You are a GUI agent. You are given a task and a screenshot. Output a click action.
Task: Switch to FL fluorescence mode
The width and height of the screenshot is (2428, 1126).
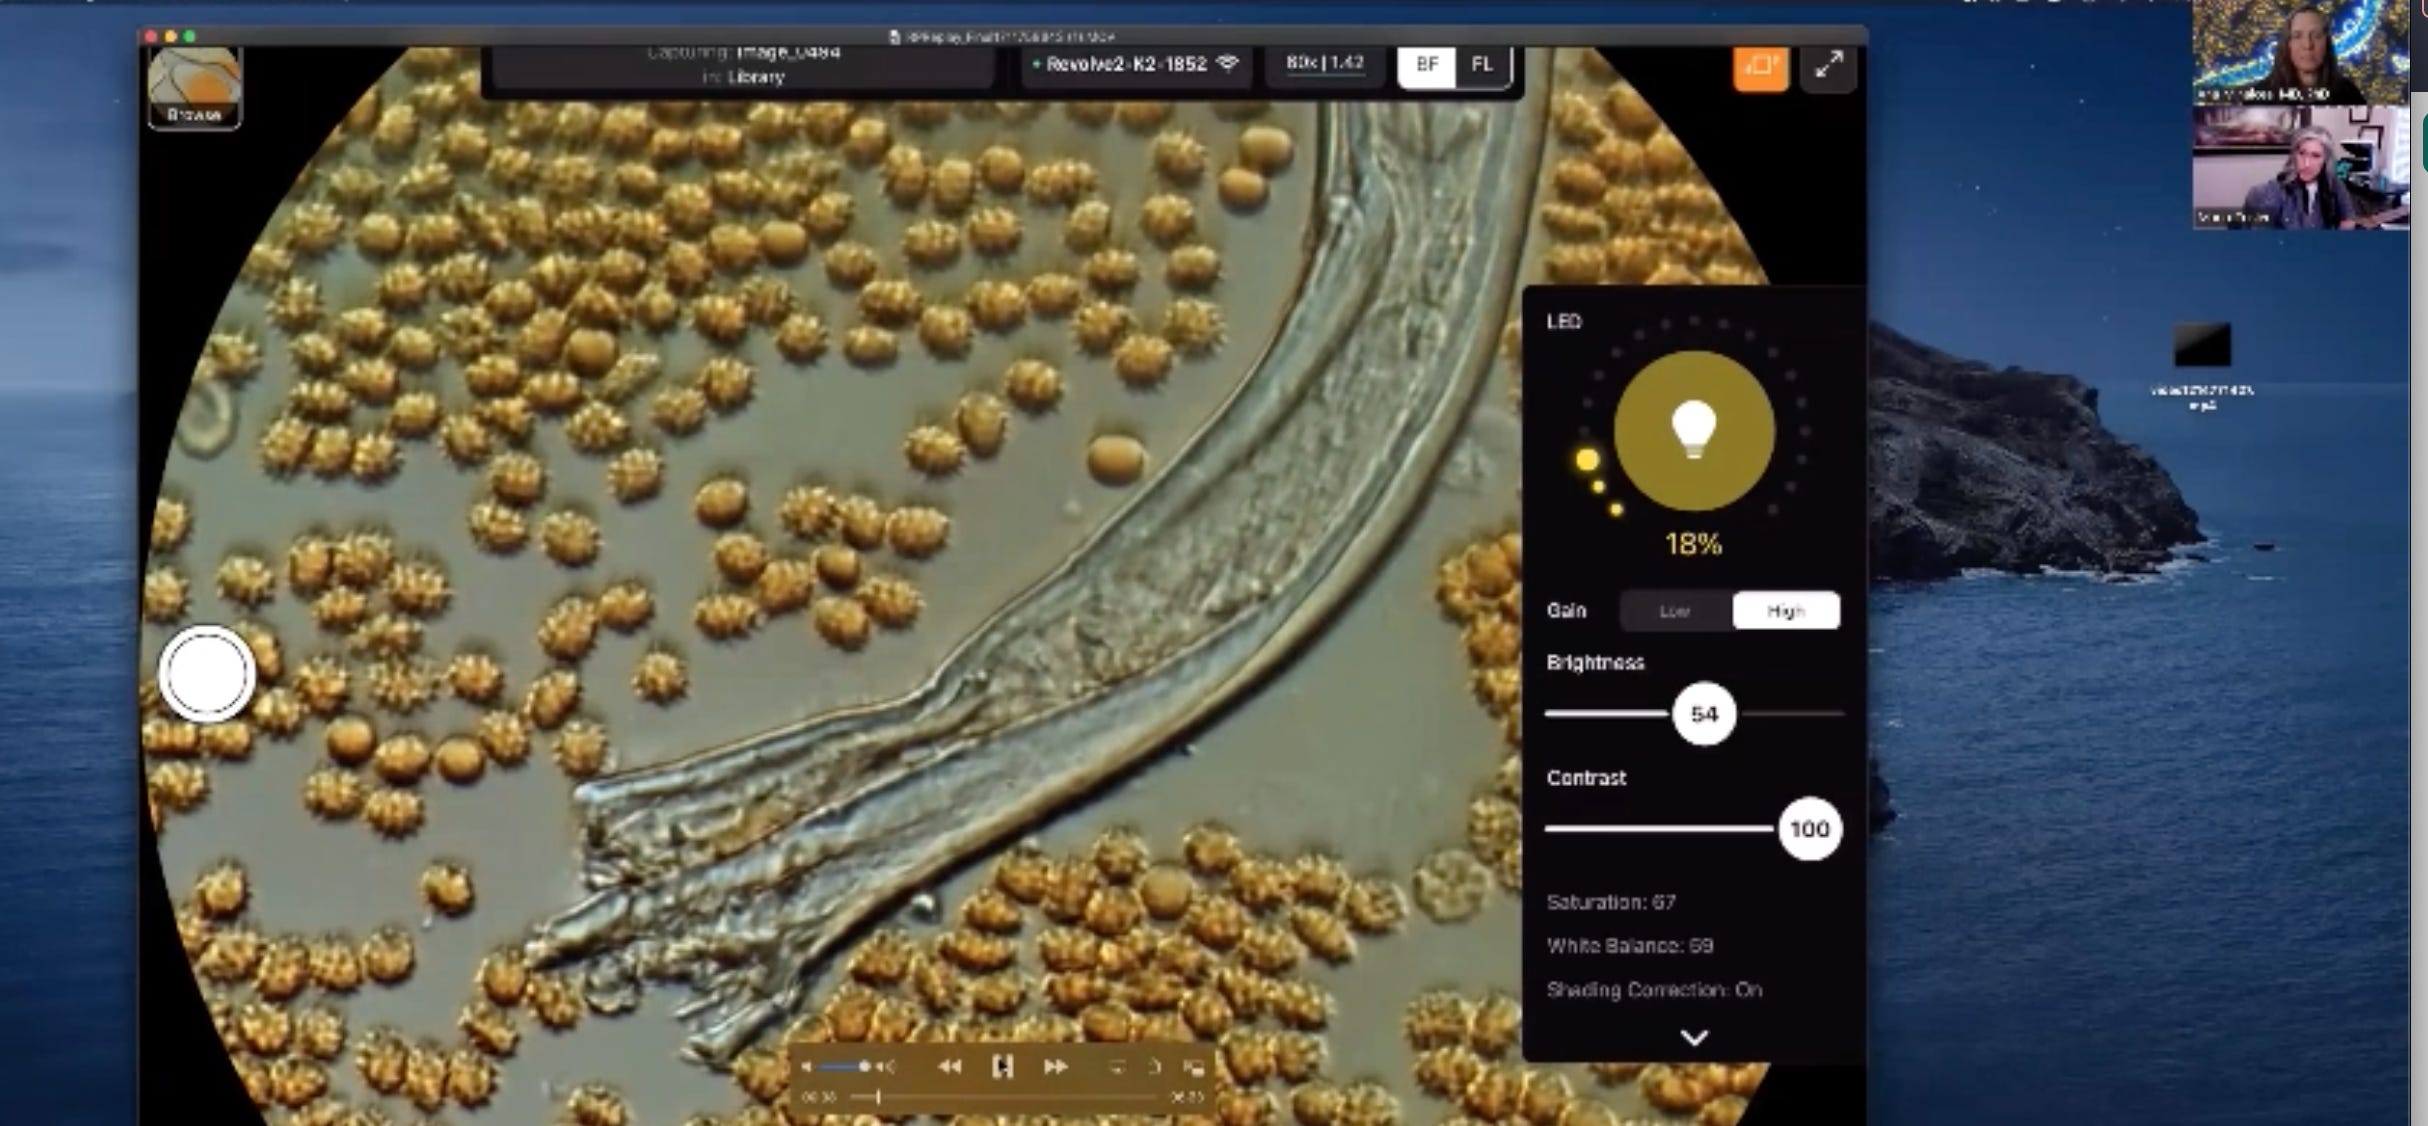coord(1482,65)
